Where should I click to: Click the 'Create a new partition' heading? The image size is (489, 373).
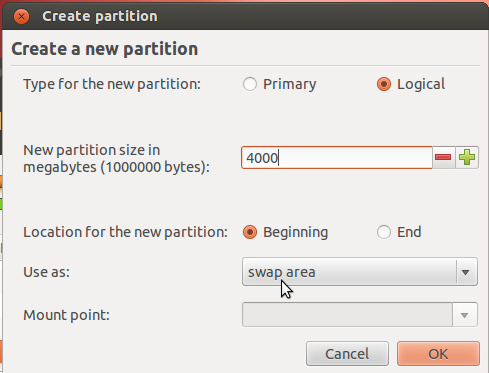(x=105, y=49)
